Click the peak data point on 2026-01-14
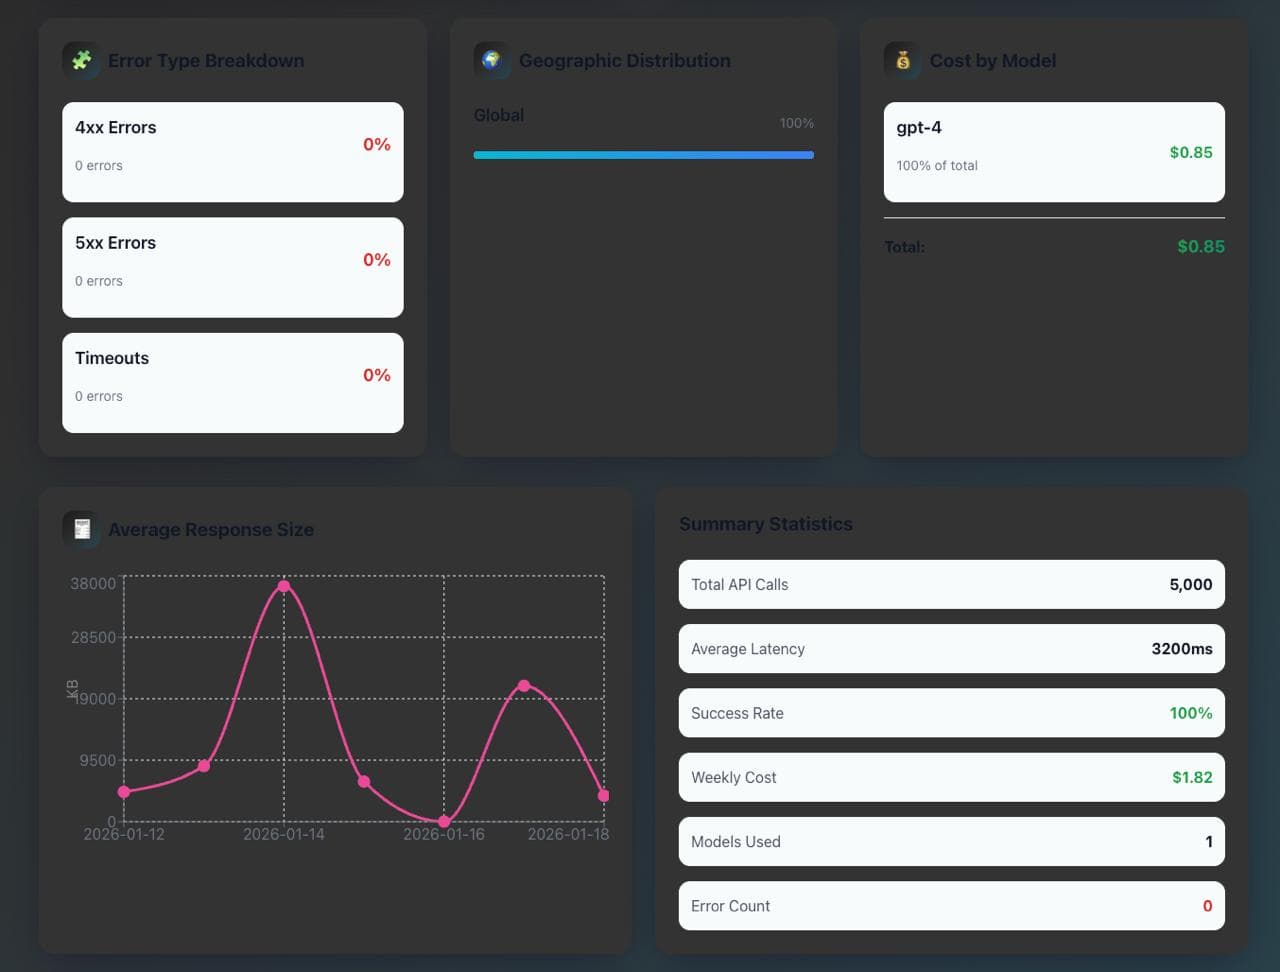This screenshot has height=972, width=1280. [x=284, y=586]
